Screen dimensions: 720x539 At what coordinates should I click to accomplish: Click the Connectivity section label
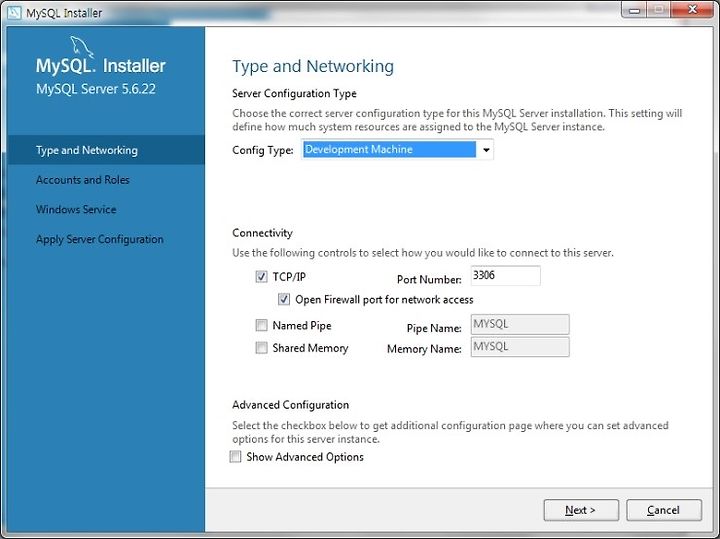262,233
